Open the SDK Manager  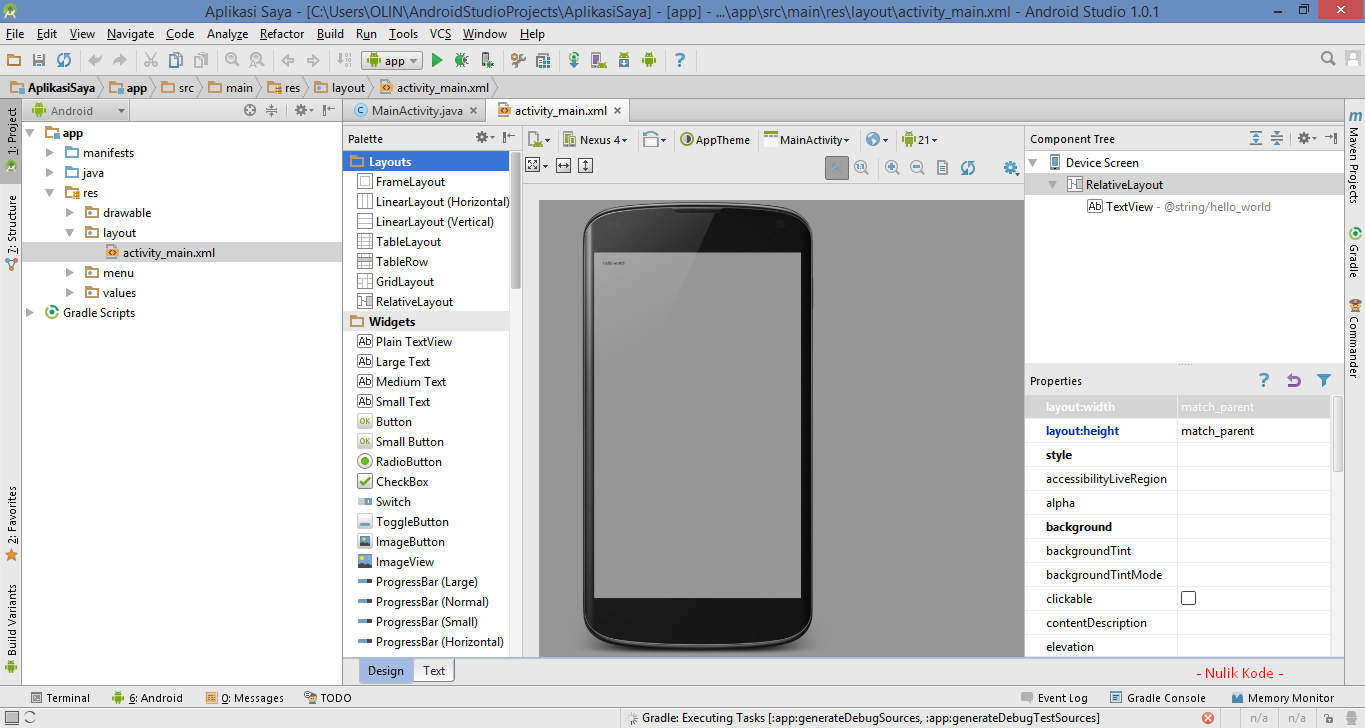[625, 60]
